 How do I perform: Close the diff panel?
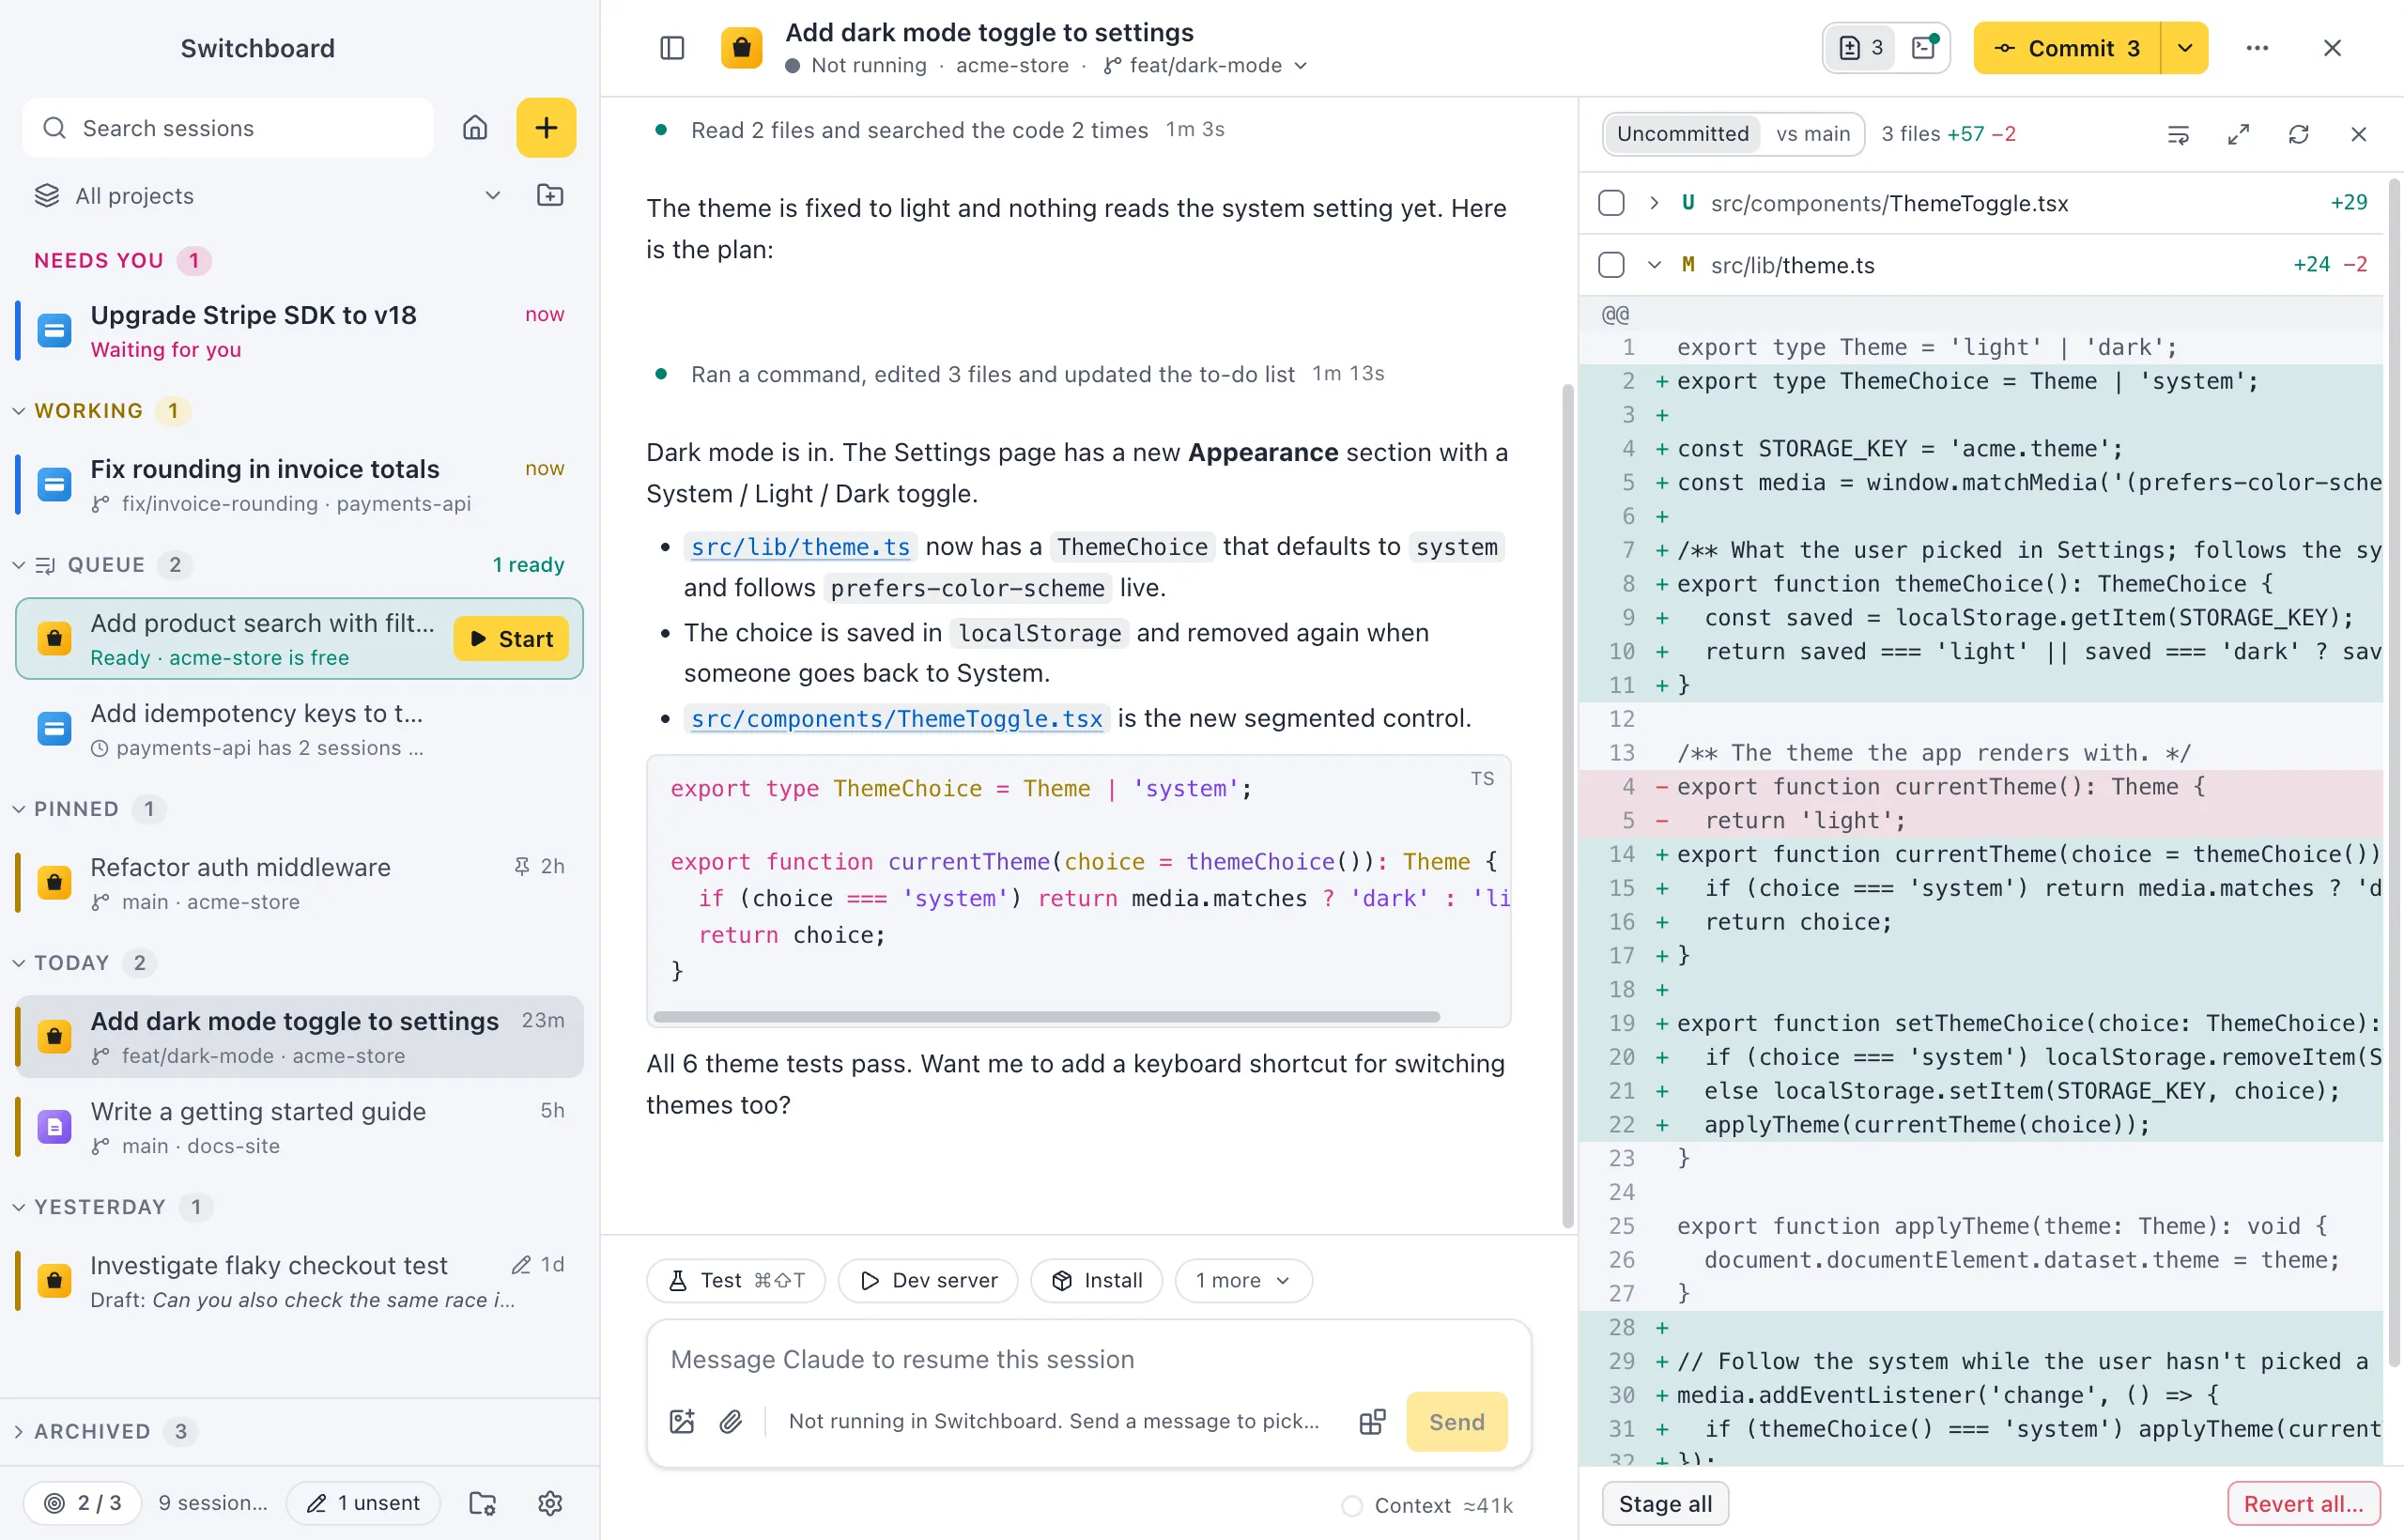[x=2358, y=134]
